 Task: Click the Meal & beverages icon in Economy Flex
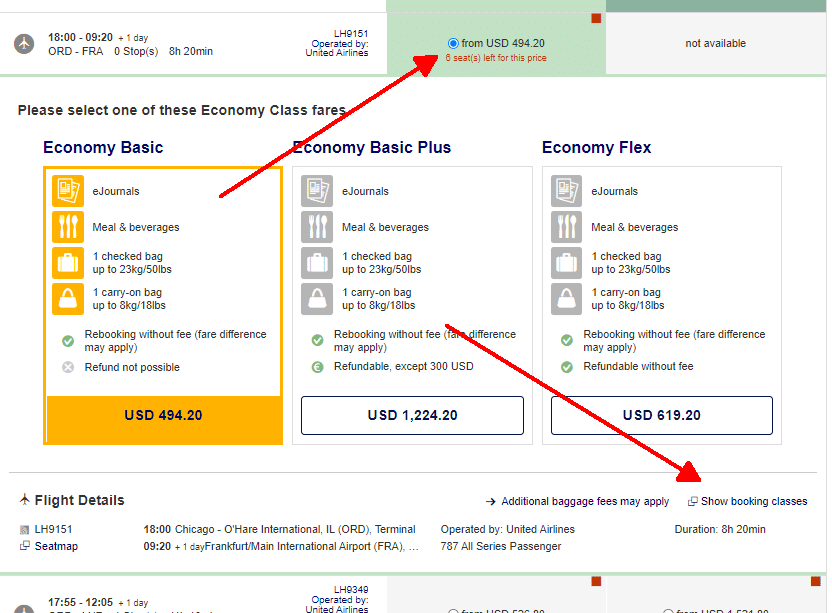pyautogui.click(x=565, y=227)
